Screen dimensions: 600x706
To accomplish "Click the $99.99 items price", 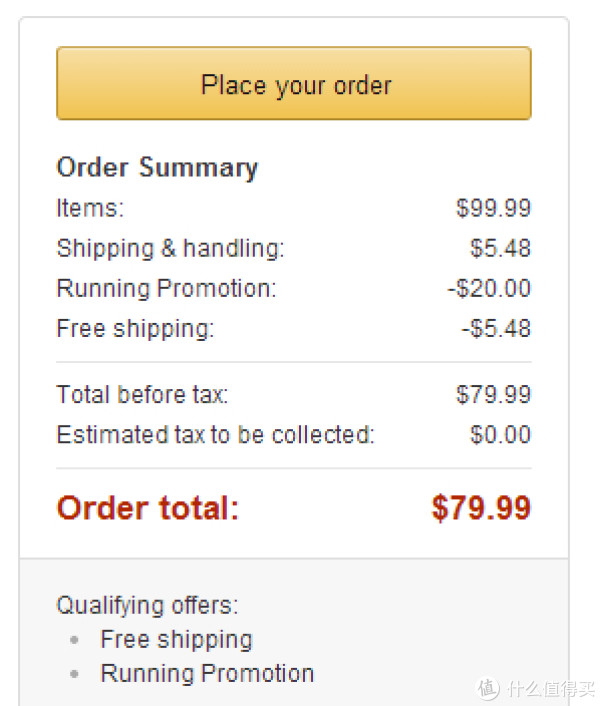I will coord(494,208).
